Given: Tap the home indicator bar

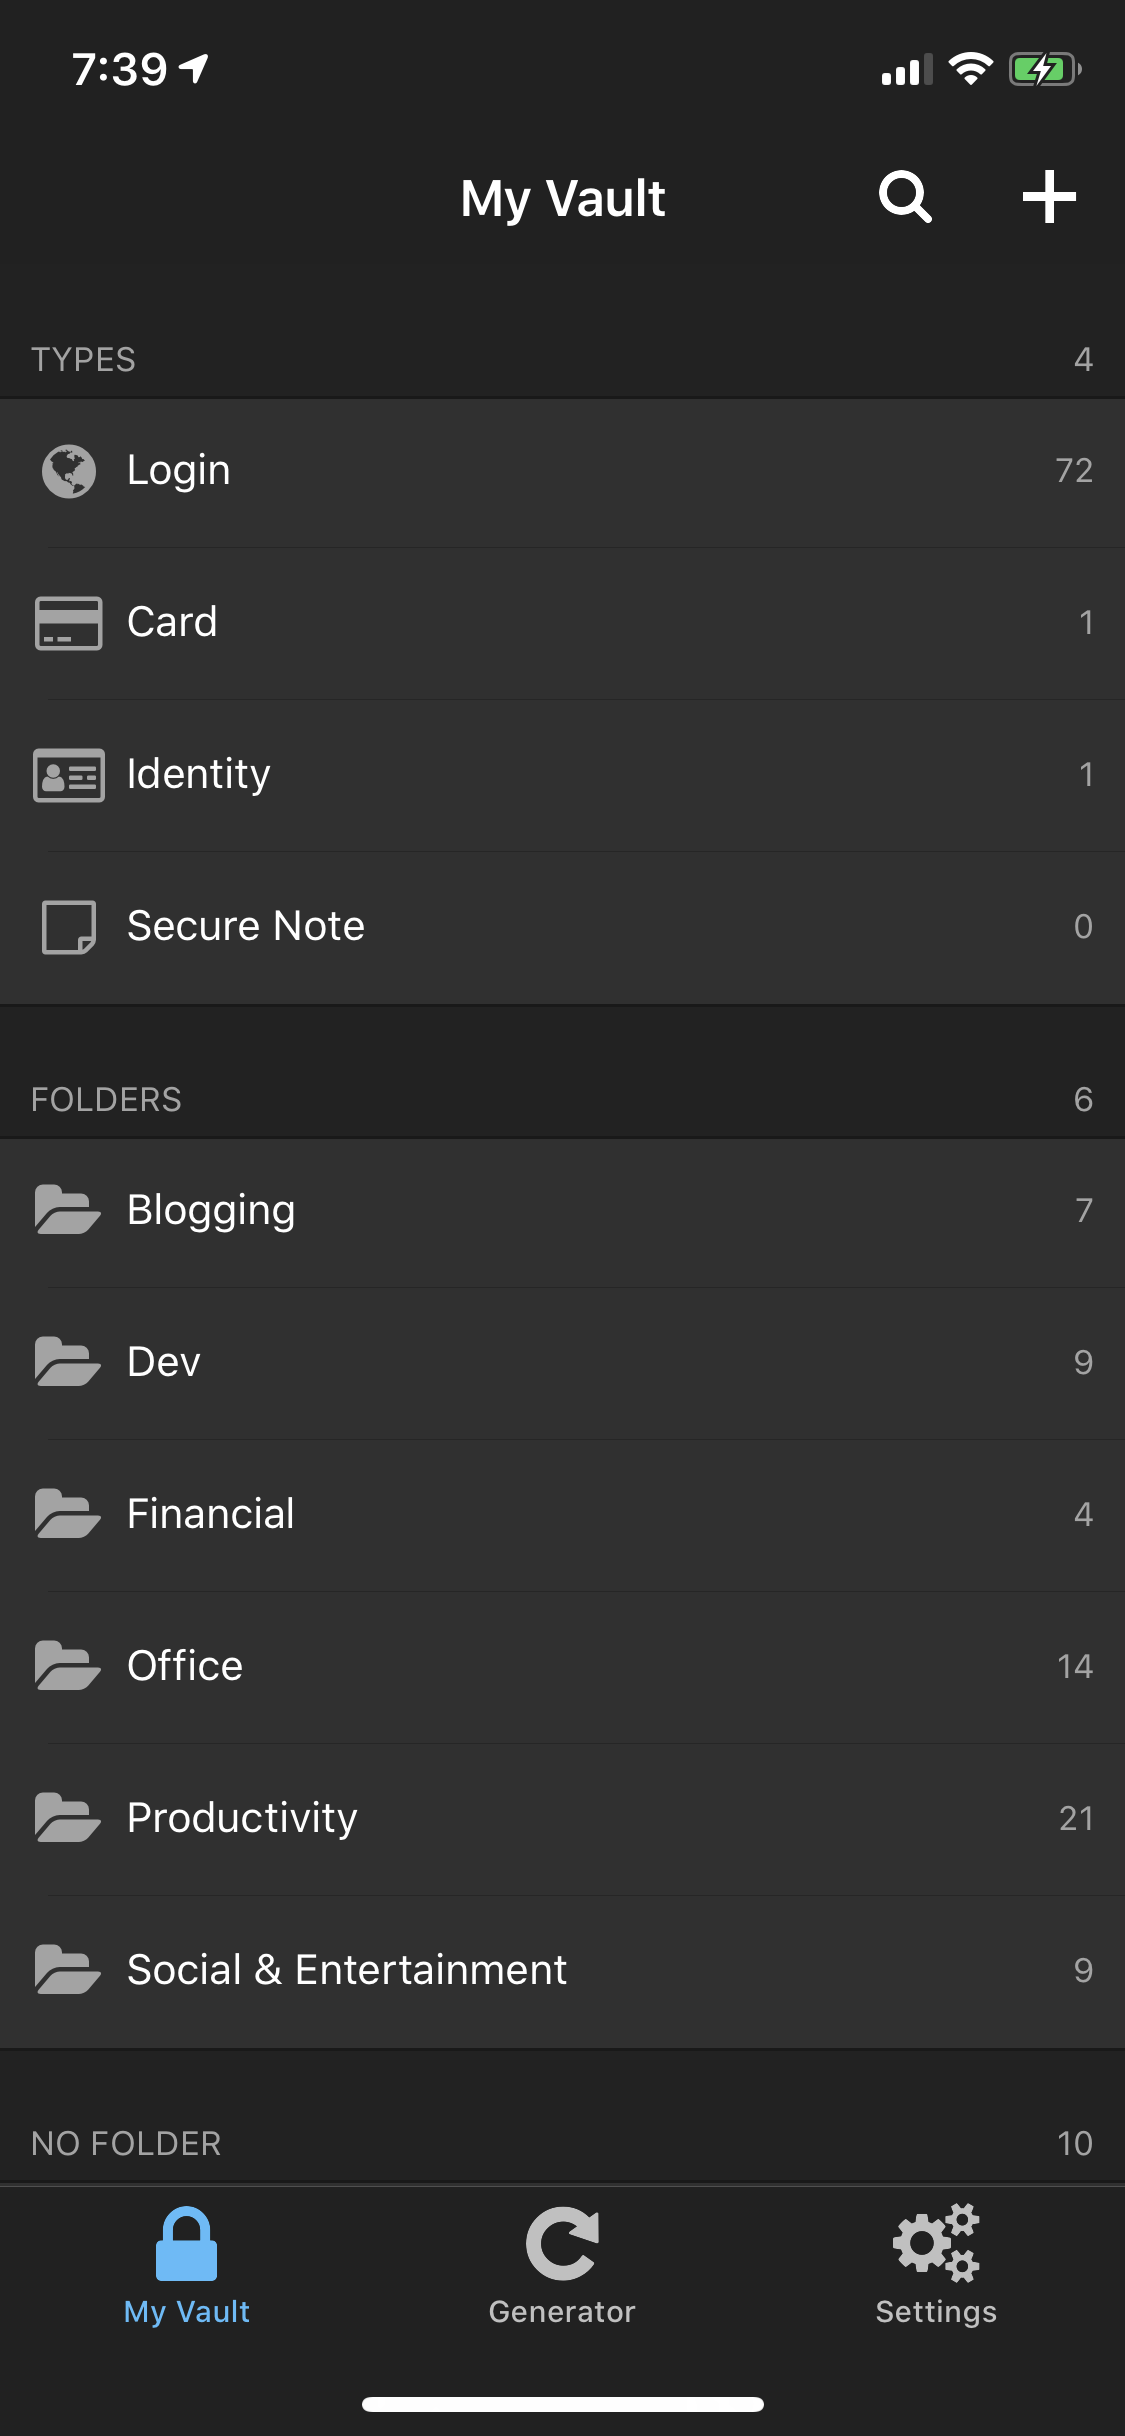Looking at the screenshot, I should click(x=562, y=2404).
